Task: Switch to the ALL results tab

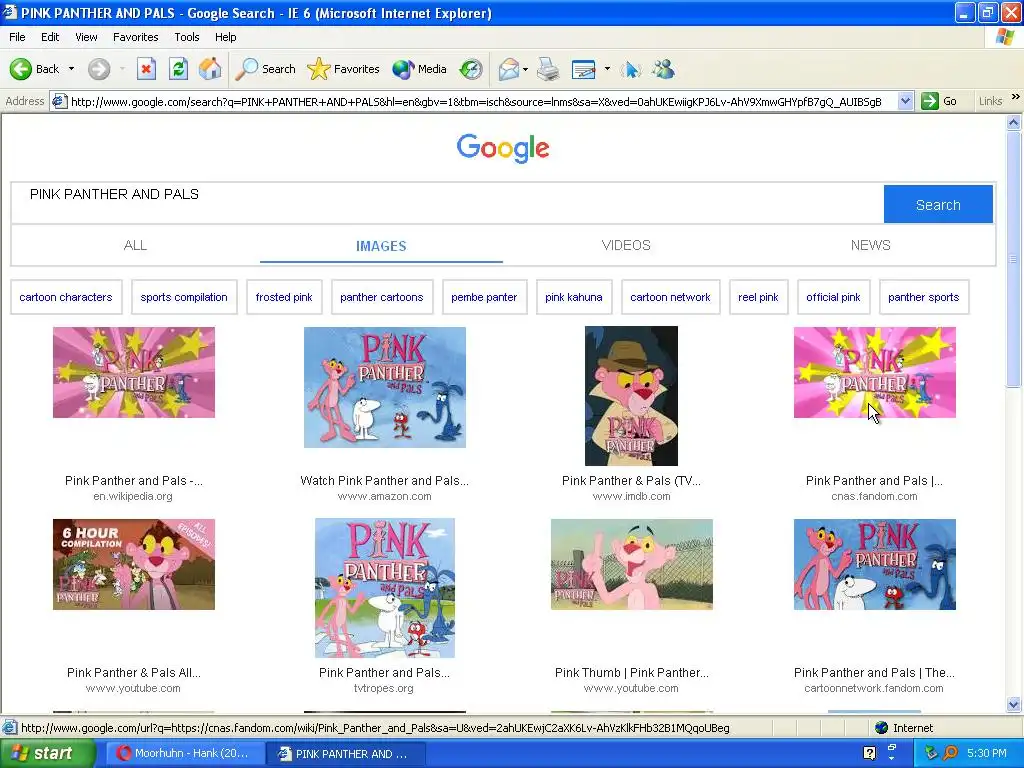Action: click(x=135, y=245)
